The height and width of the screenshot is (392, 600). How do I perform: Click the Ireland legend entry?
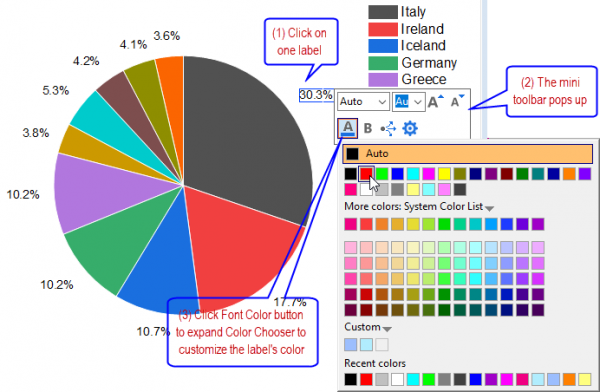406,29
